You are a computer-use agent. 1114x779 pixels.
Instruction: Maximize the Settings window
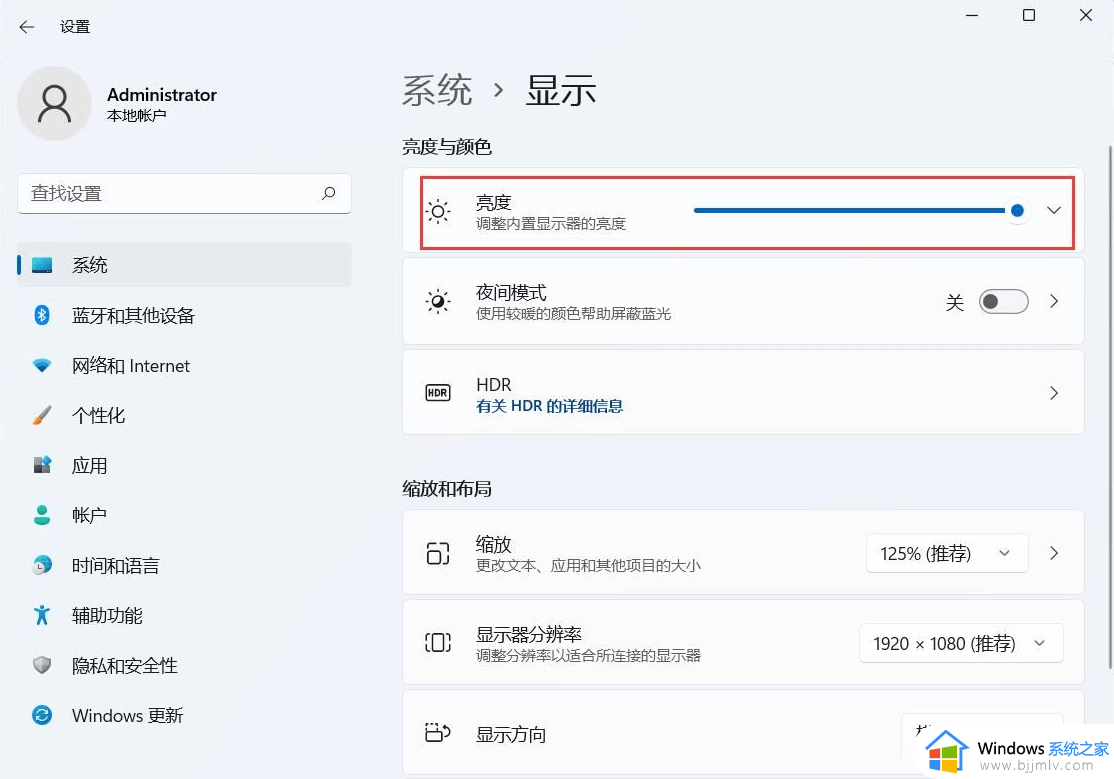click(1029, 15)
